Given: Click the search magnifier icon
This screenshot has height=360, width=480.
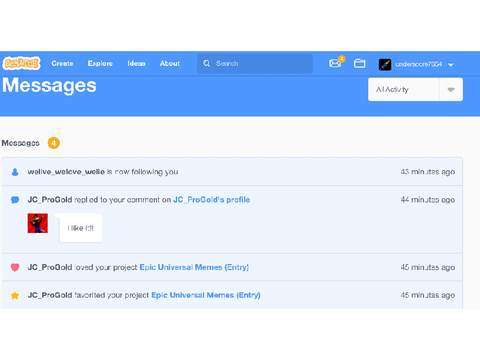Looking at the screenshot, I should [207, 63].
